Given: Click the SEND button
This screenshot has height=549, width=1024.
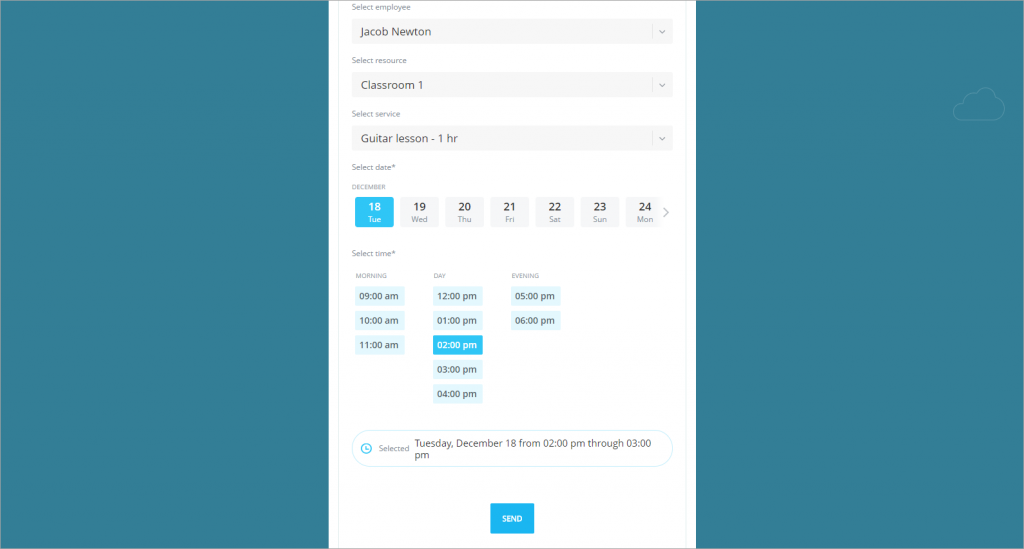Looking at the screenshot, I should 512,518.
